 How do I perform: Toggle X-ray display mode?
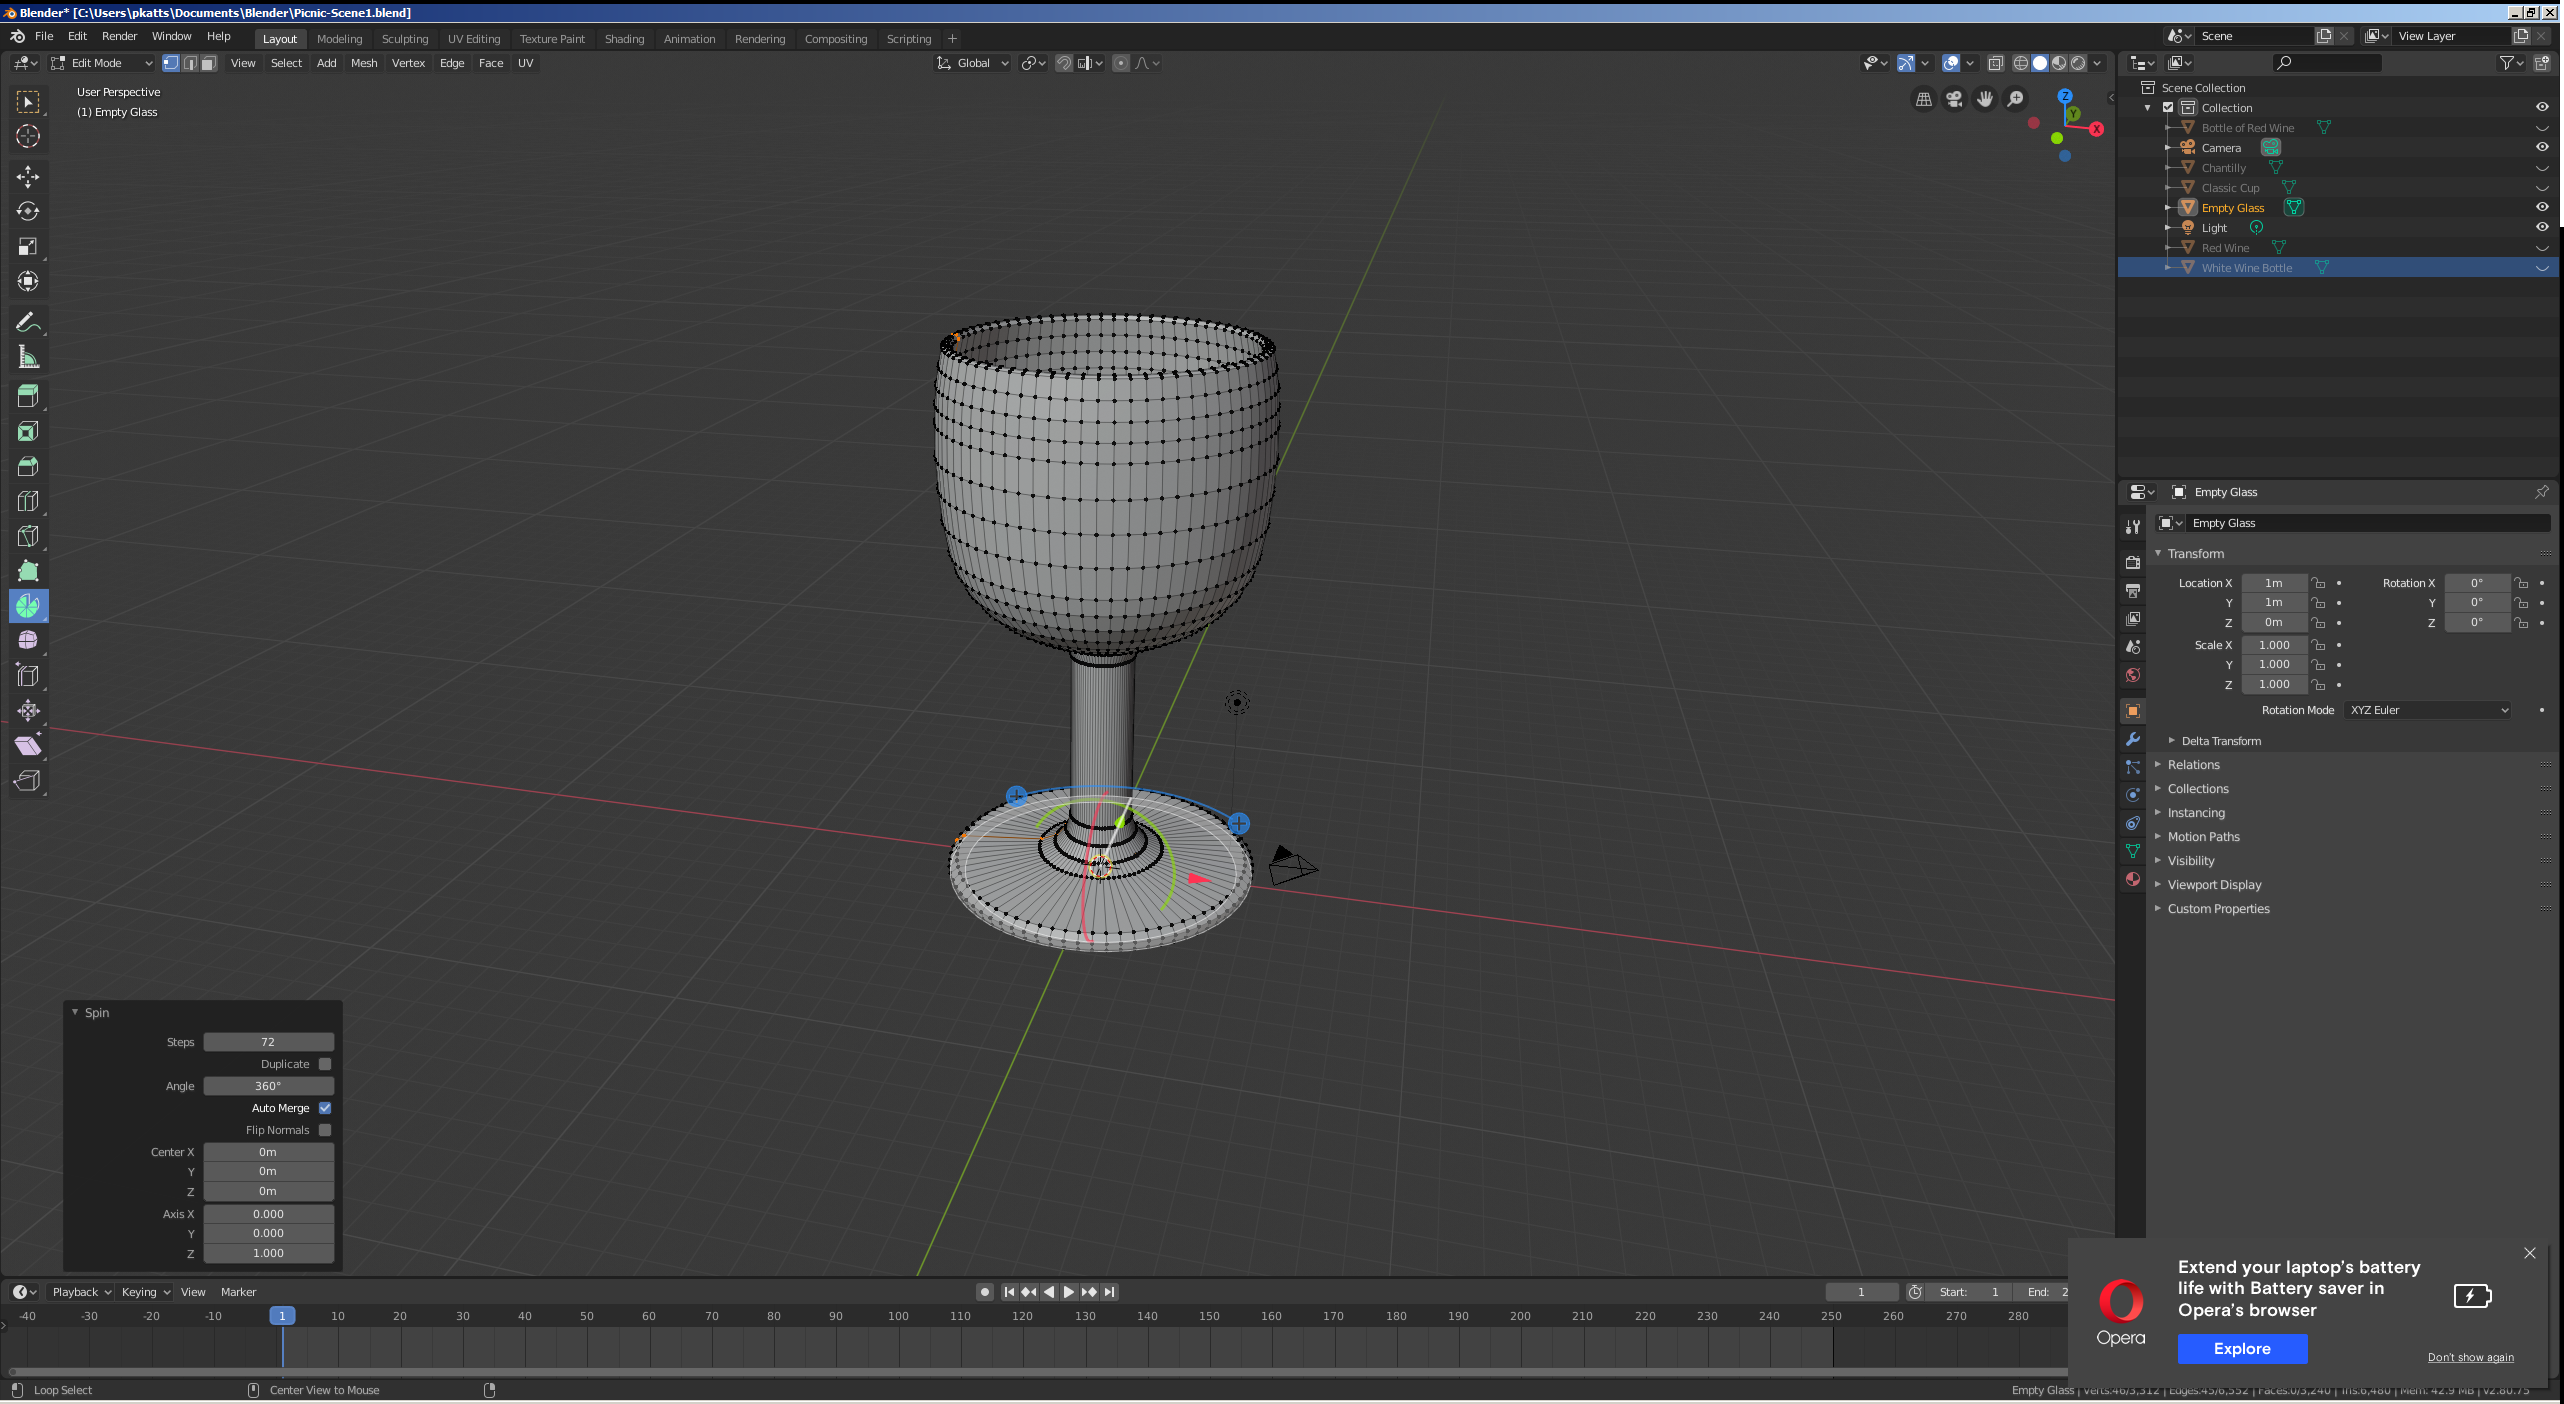coord(1995,63)
